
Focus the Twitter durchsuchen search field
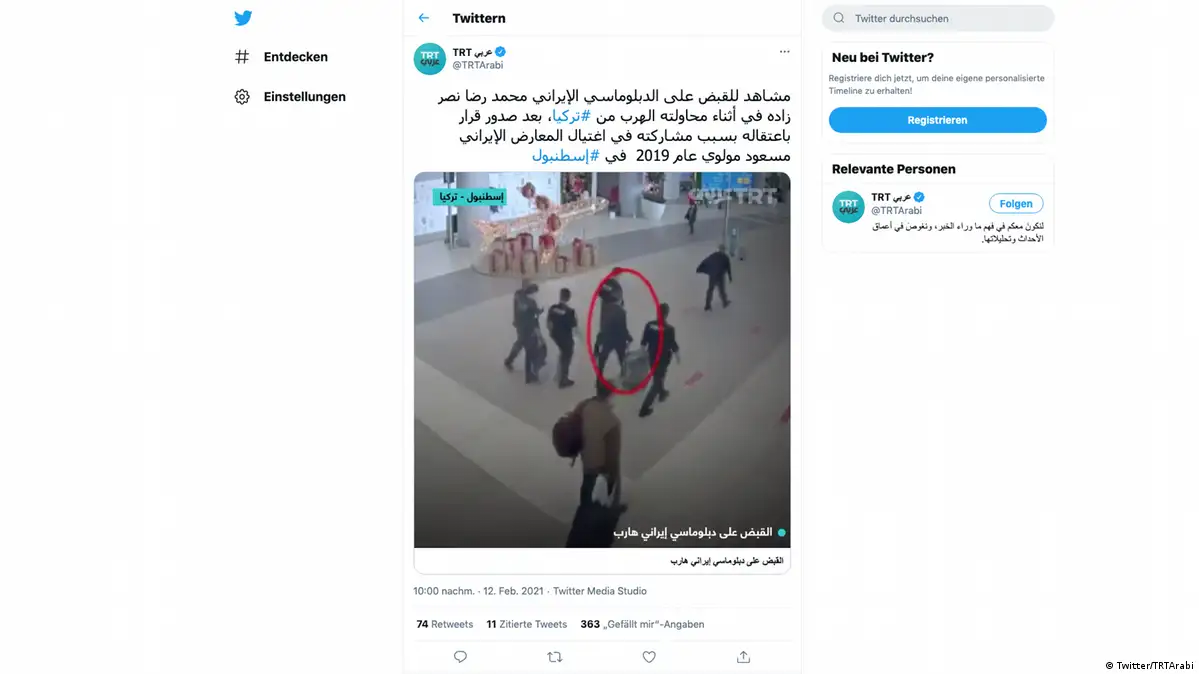pos(937,18)
